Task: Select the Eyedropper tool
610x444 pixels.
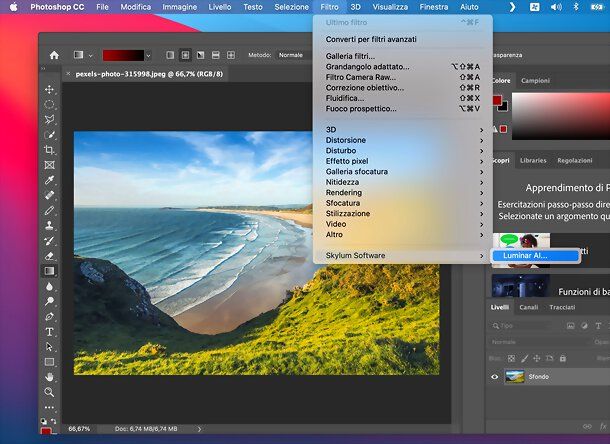Action: pyautogui.click(x=49, y=180)
